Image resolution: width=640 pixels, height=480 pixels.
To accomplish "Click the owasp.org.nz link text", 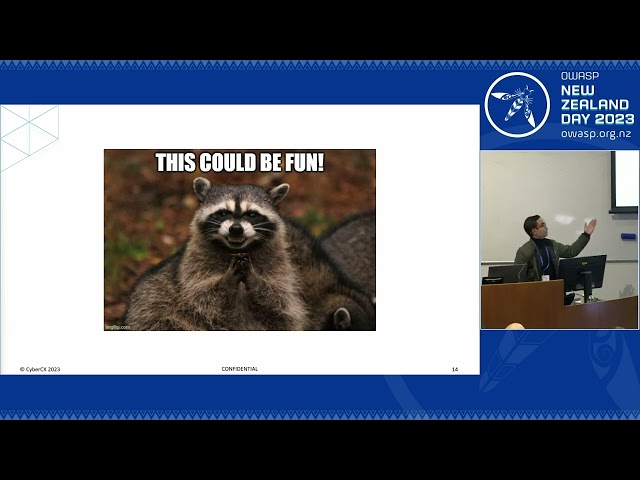I will click(x=596, y=134).
